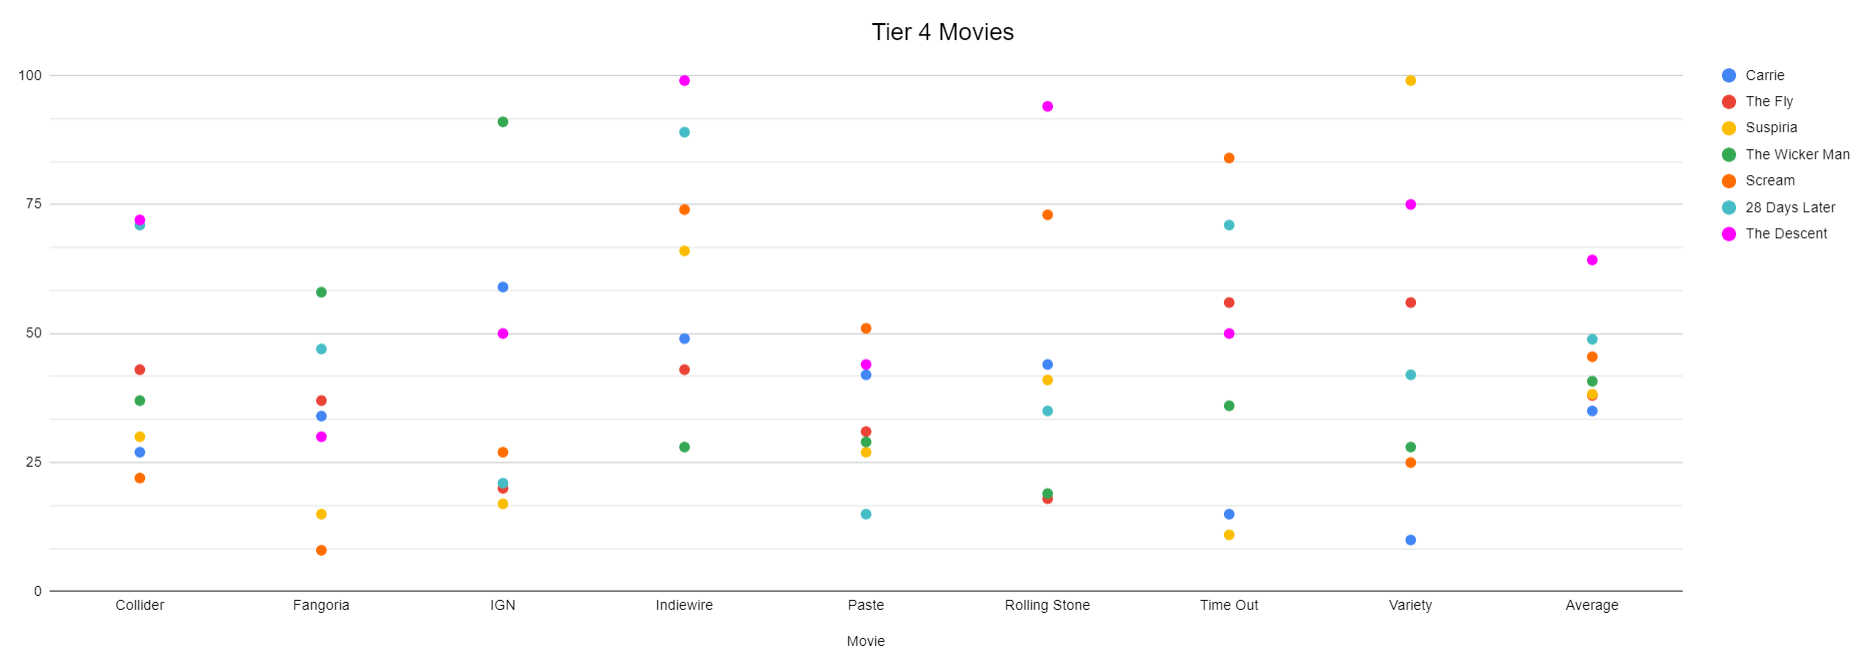
Task: Select the Scream legend text label
Action: coord(1770,181)
